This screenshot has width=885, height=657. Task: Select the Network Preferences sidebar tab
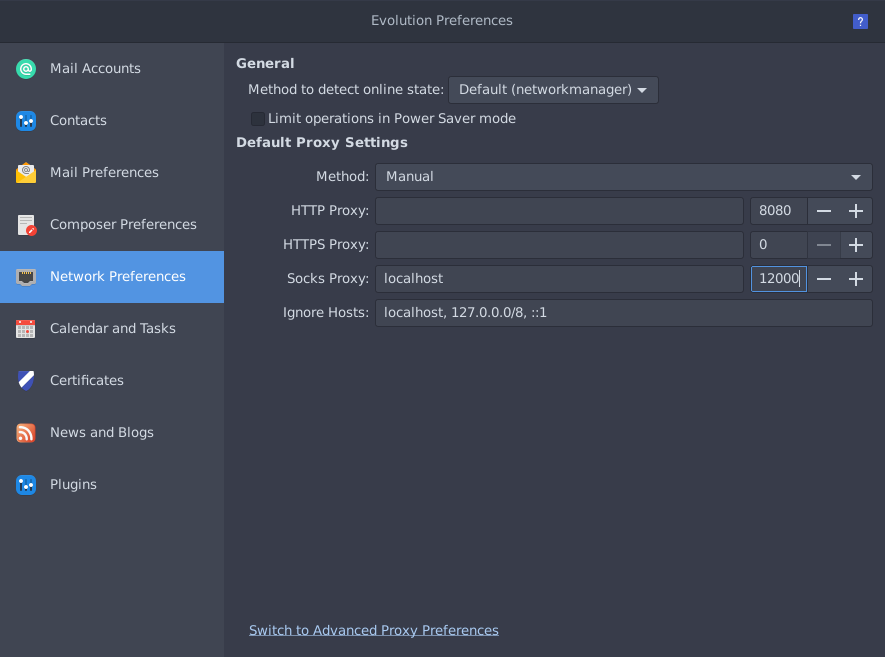pyautogui.click(x=112, y=277)
